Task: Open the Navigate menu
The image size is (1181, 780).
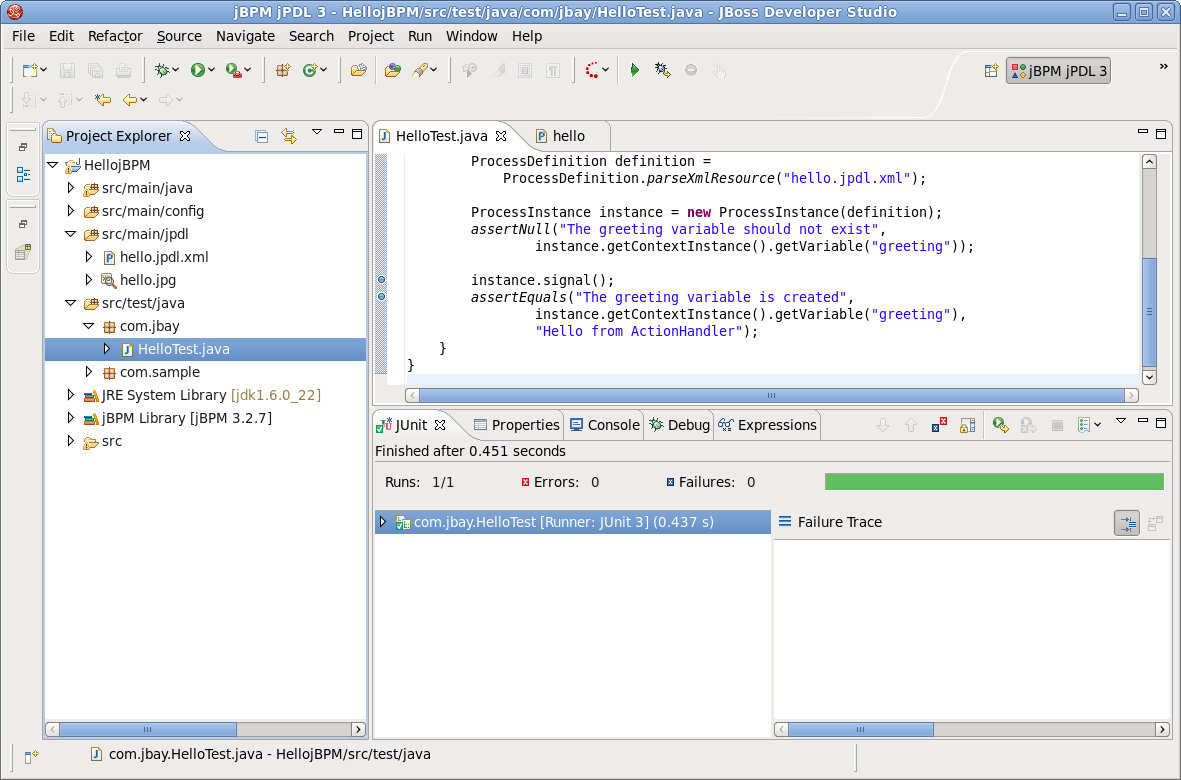Action: [x=245, y=36]
